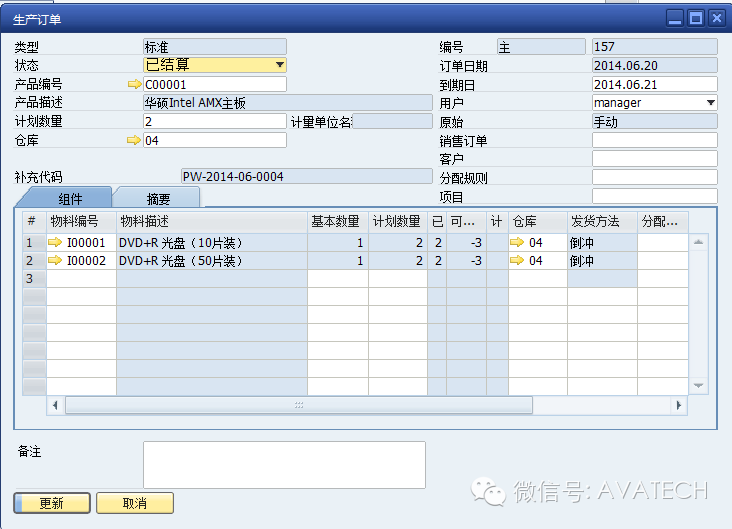
Task: Click the horizontal scrollbar right arrow
Action: 679,405
